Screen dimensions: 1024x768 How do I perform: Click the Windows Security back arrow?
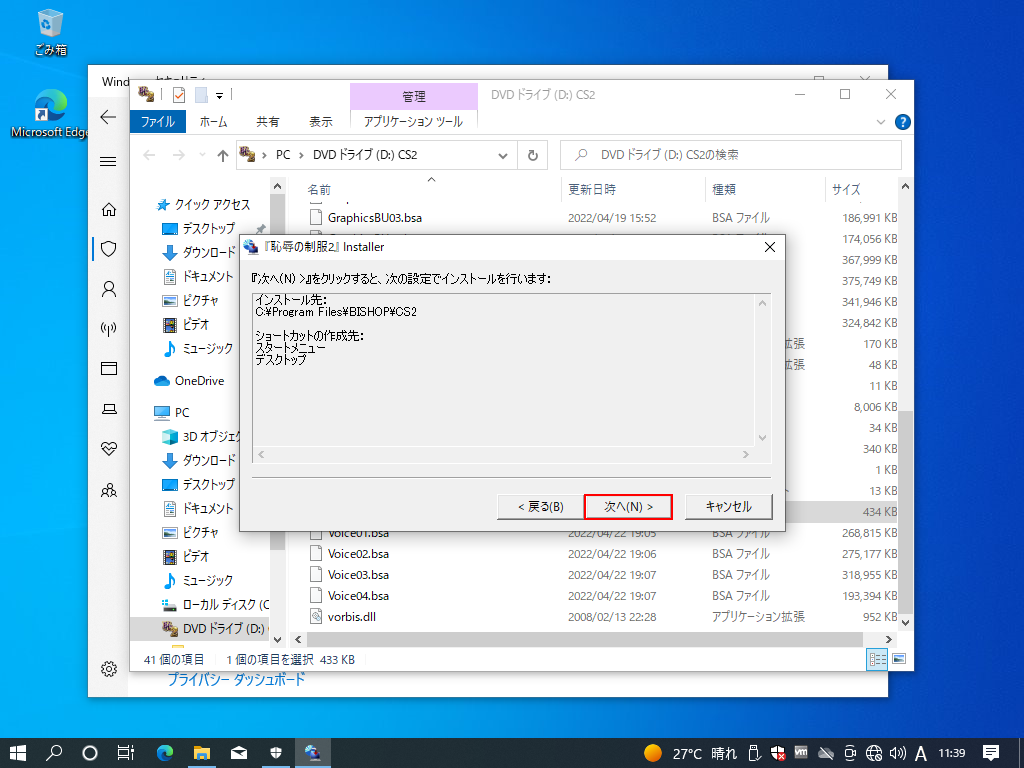[x=108, y=118]
